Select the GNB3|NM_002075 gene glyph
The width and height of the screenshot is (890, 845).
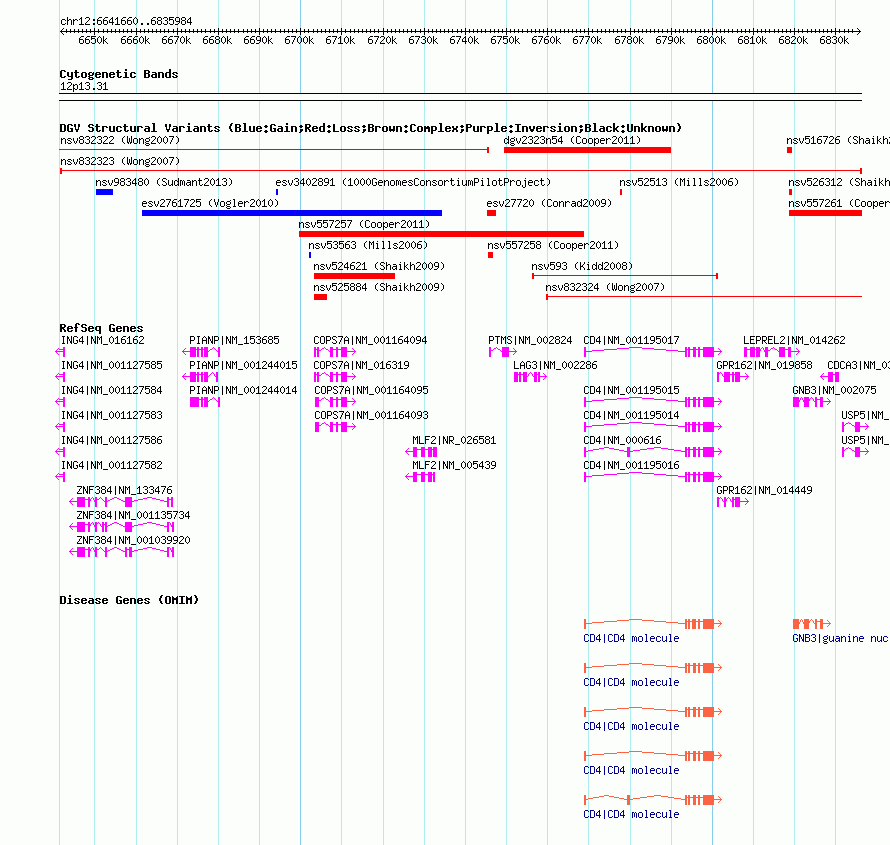812,402
